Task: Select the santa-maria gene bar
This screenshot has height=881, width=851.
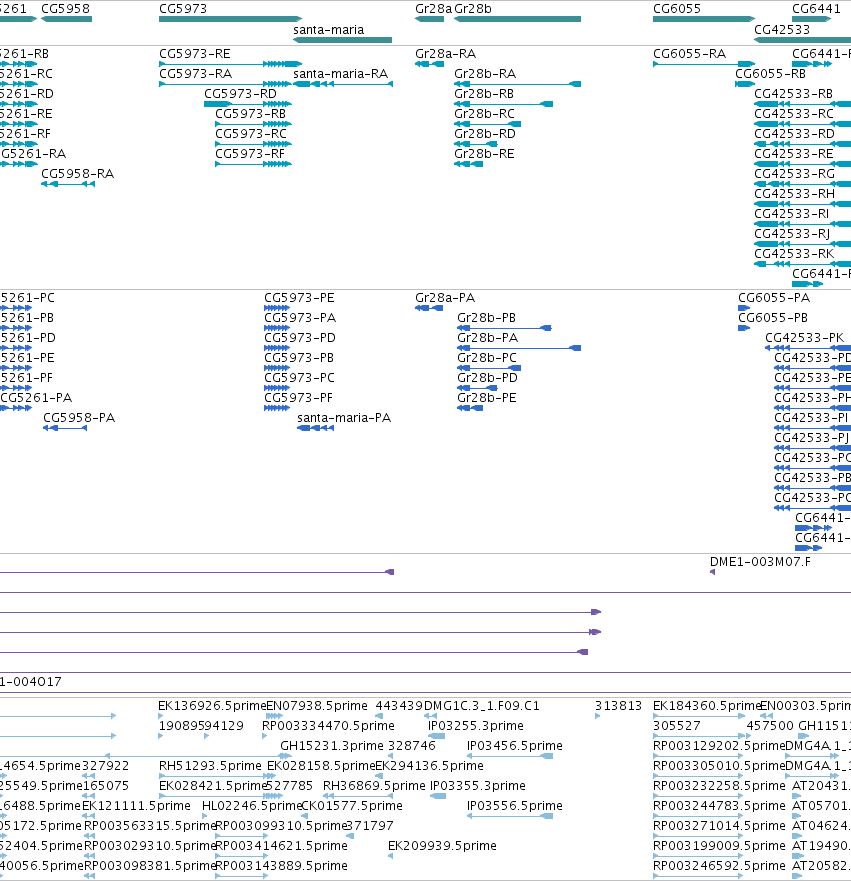Action: (343, 40)
